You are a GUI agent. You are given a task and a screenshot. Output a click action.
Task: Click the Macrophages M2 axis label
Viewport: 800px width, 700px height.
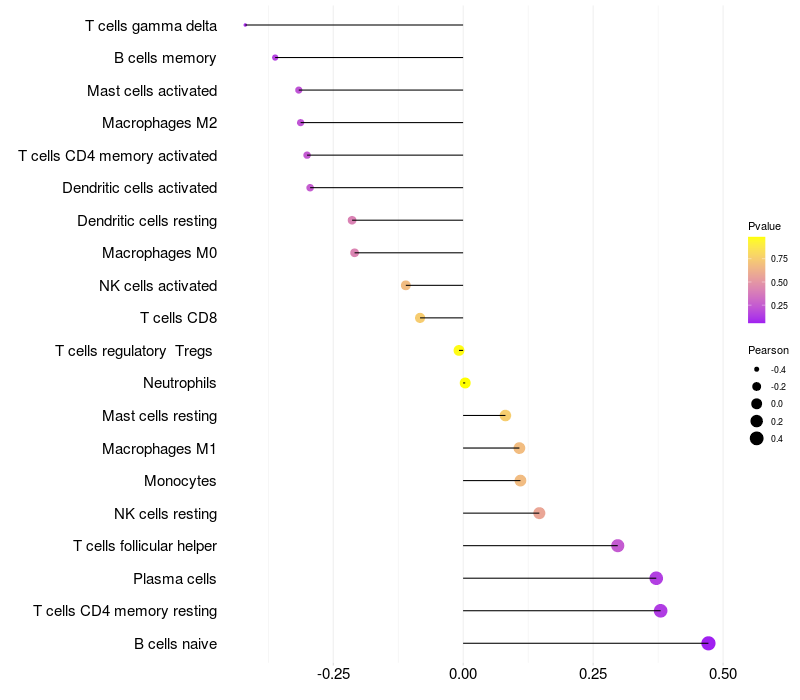[159, 123]
